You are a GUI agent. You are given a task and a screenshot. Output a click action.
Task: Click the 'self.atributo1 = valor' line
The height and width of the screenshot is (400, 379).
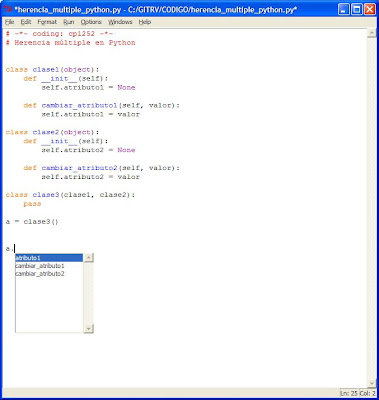(x=90, y=114)
